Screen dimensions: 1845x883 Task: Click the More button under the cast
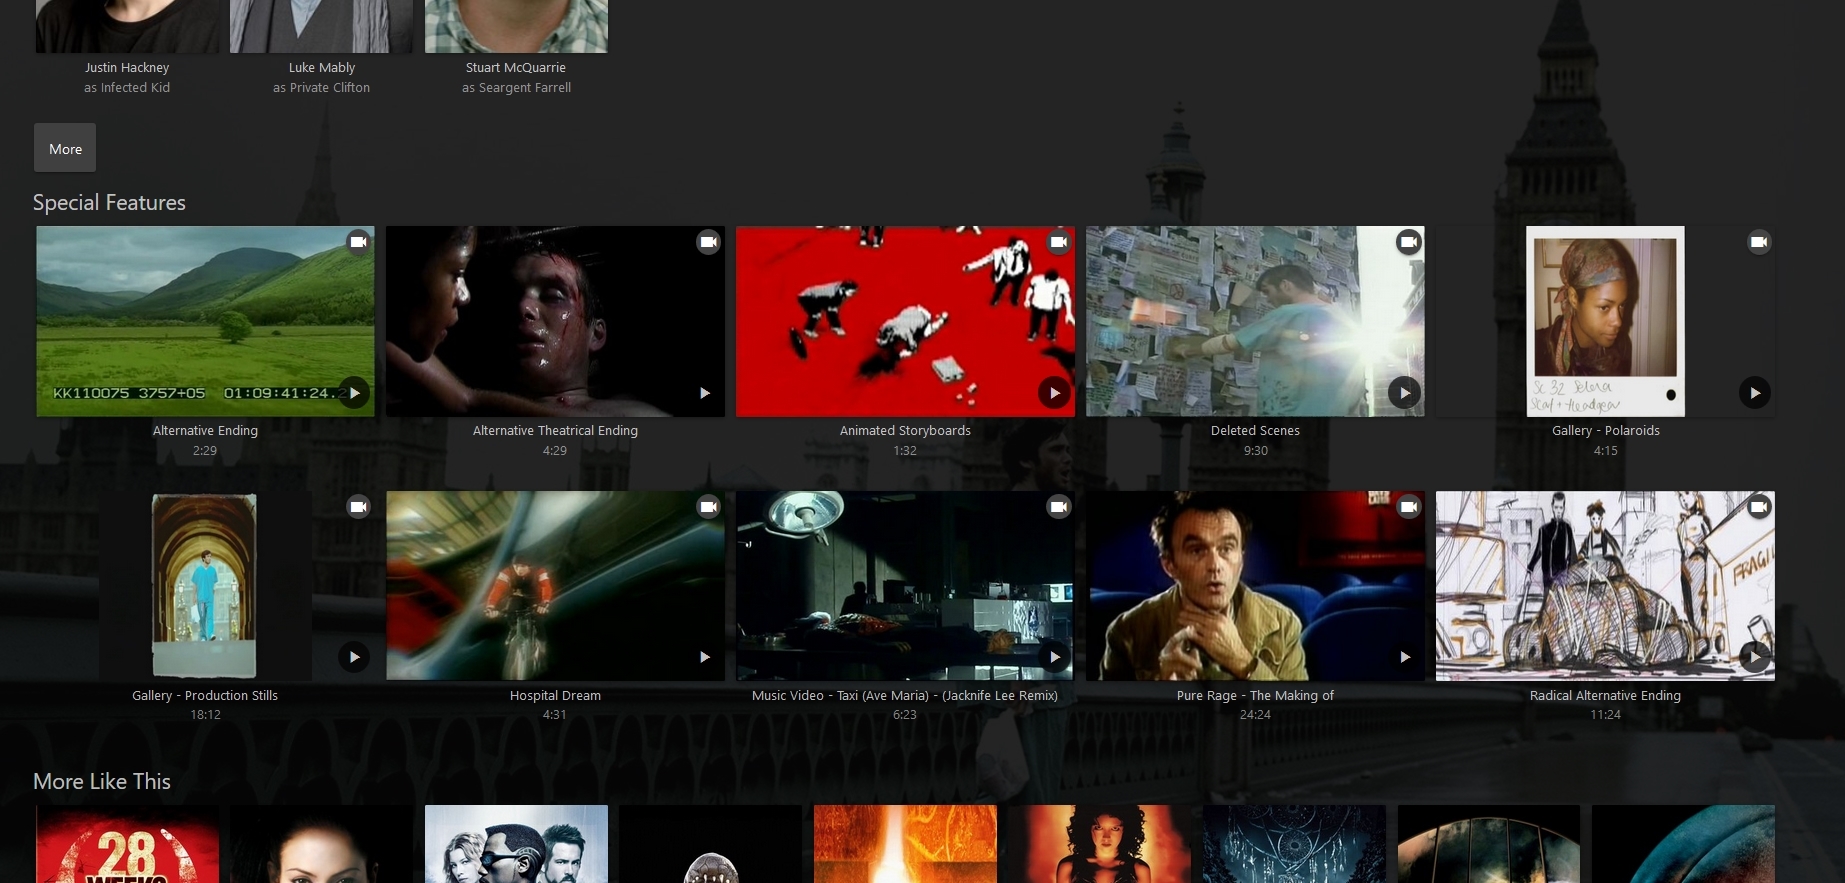click(65, 149)
